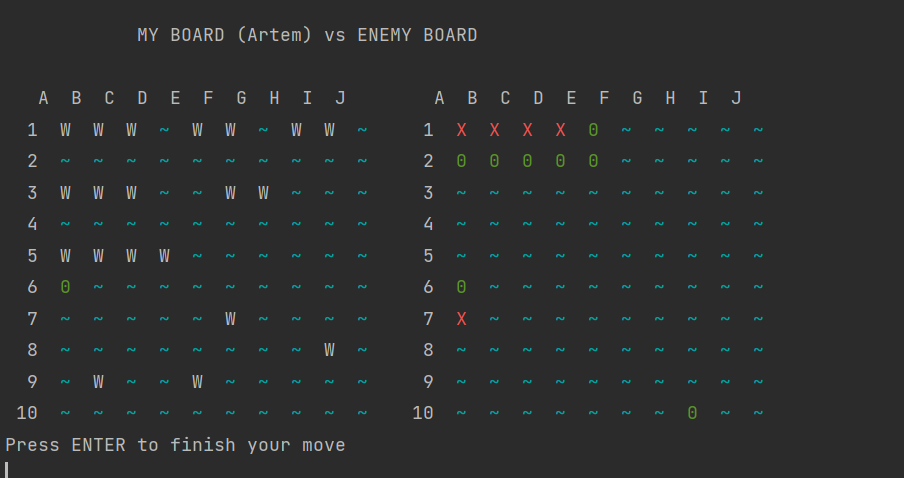Click column header G of my board
This screenshot has height=478, width=904.
pyautogui.click(x=241, y=98)
